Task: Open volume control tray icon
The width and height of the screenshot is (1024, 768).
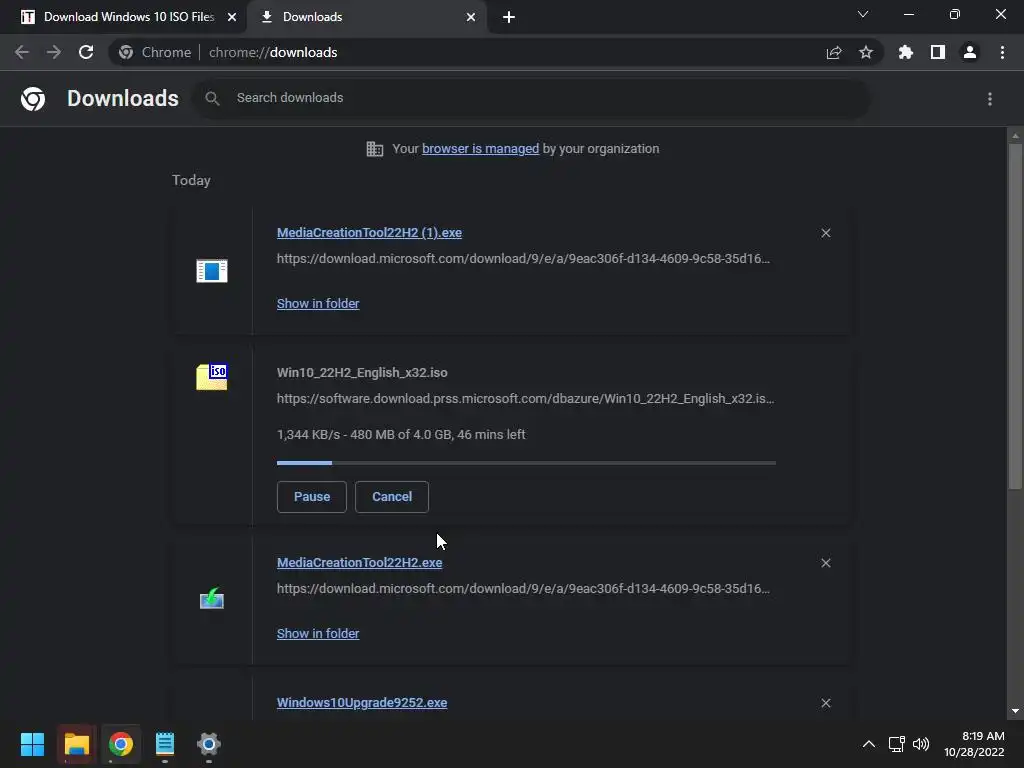Action: coord(921,744)
